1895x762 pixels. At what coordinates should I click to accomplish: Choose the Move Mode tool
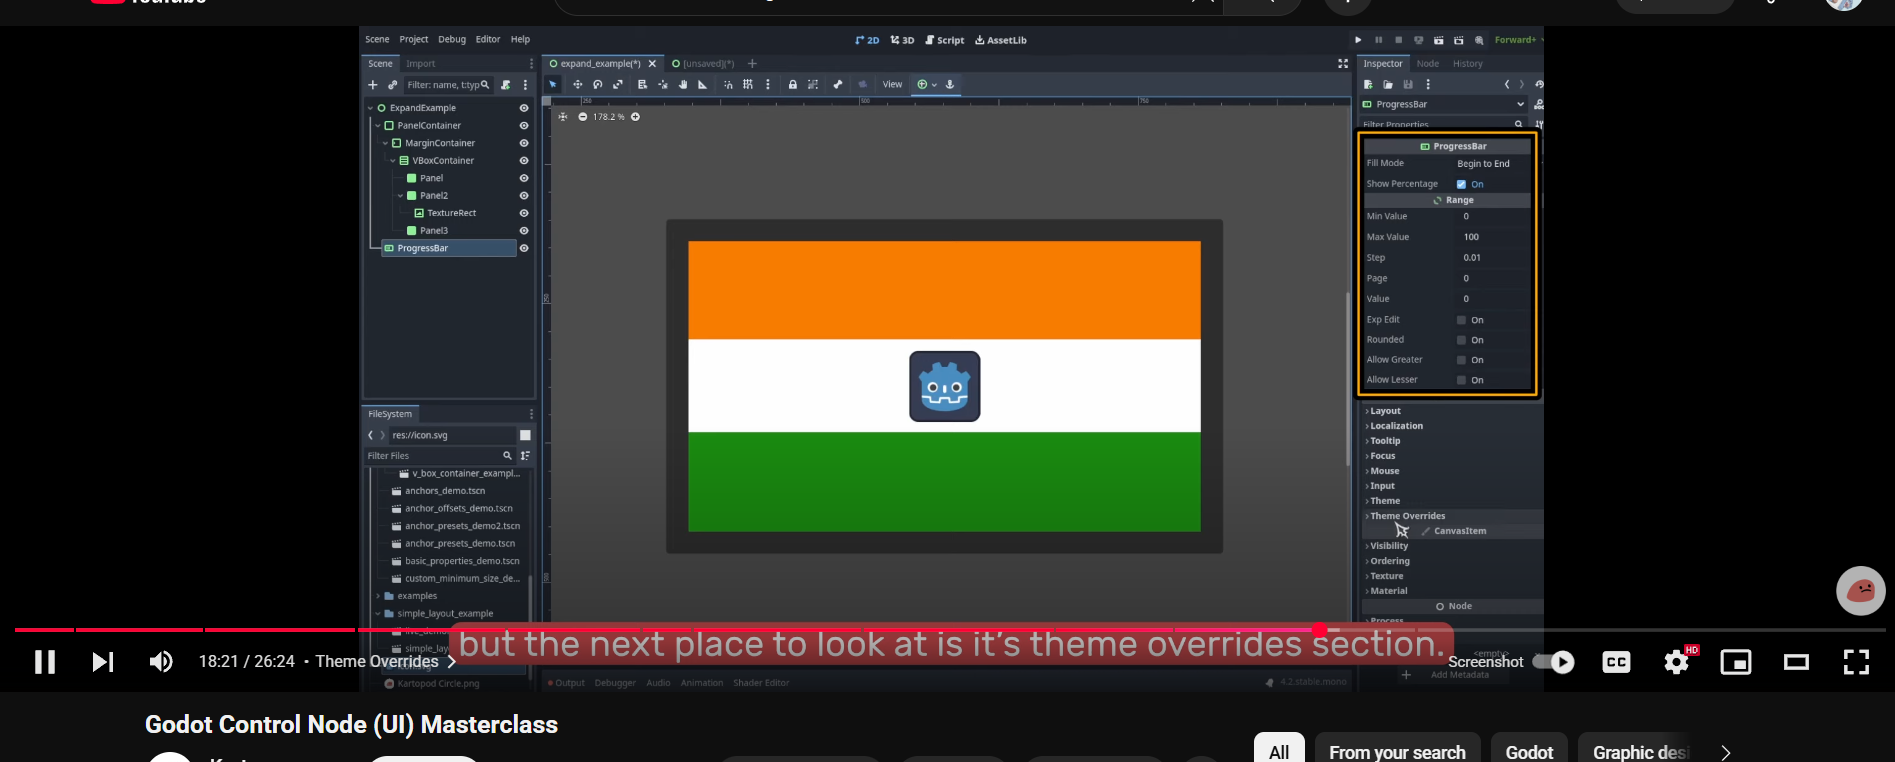[577, 85]
